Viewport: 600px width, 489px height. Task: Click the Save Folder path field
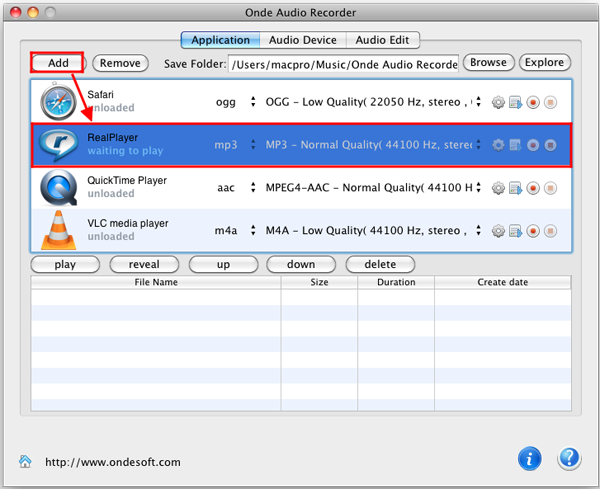[x=343, y=64]
